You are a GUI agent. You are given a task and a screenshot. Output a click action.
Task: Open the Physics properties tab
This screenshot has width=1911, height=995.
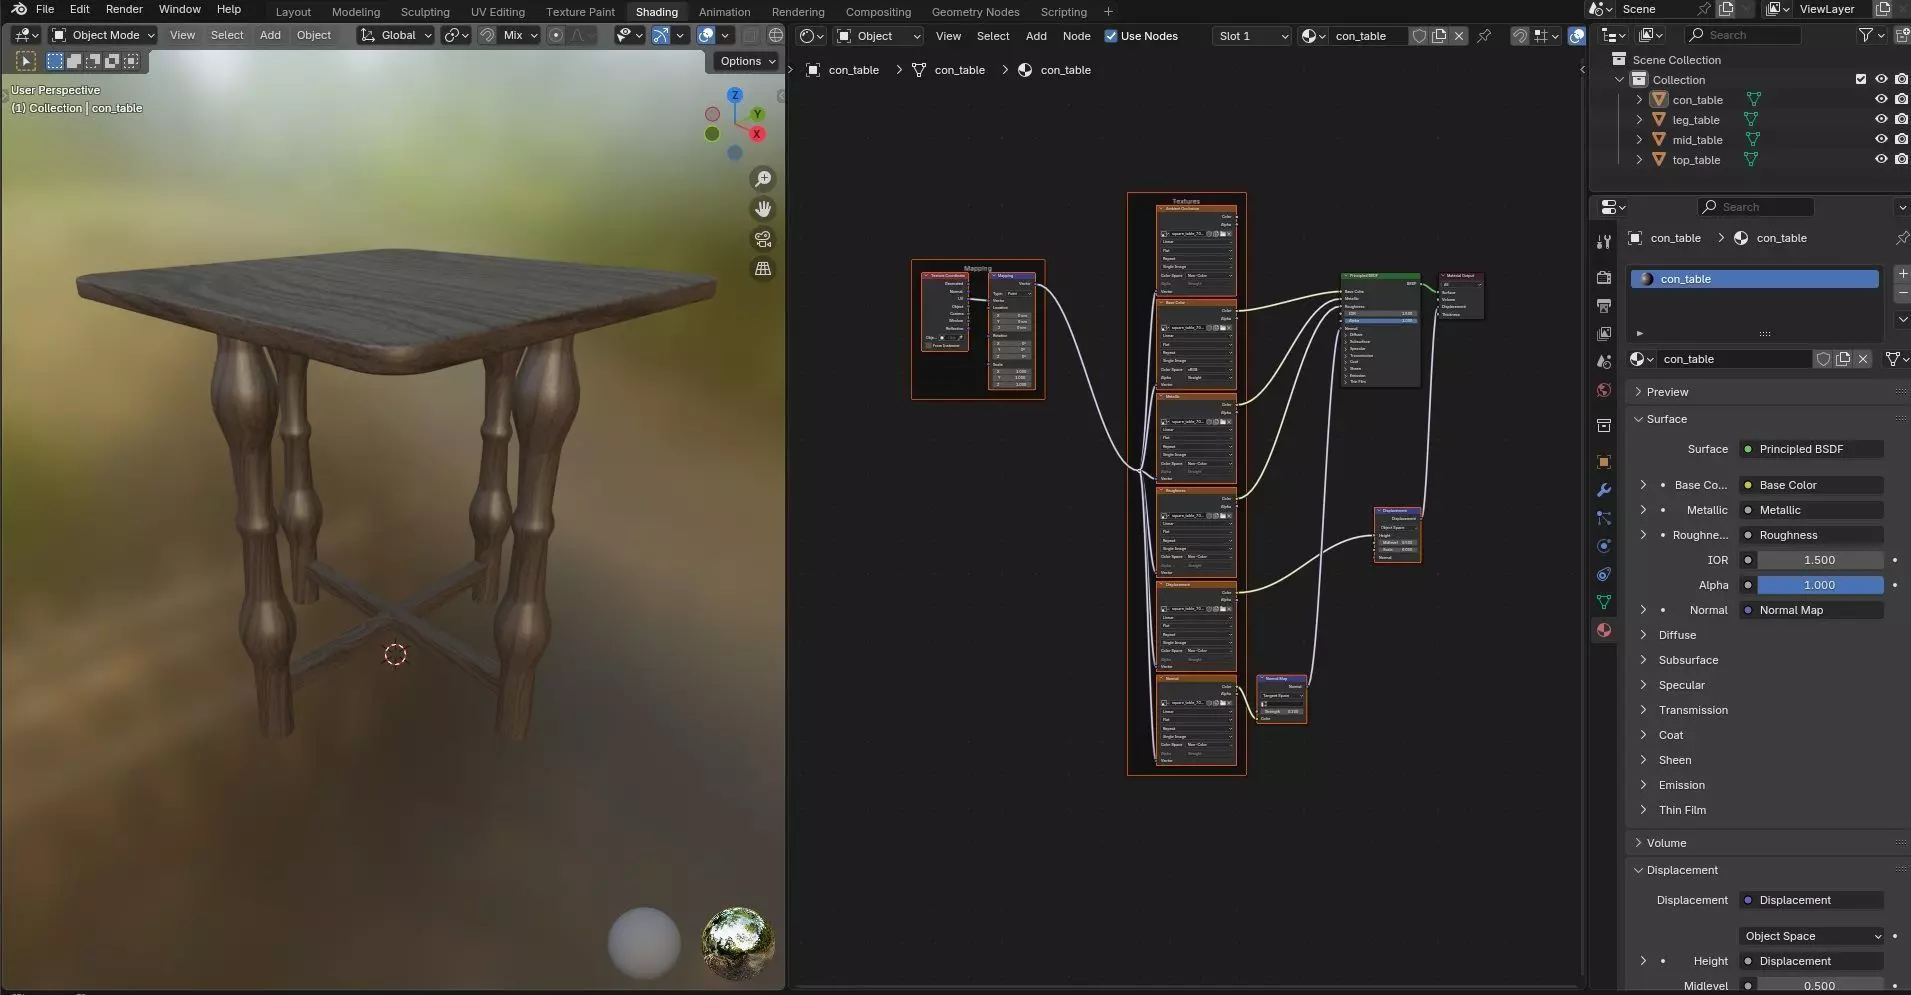point(1604,546)
